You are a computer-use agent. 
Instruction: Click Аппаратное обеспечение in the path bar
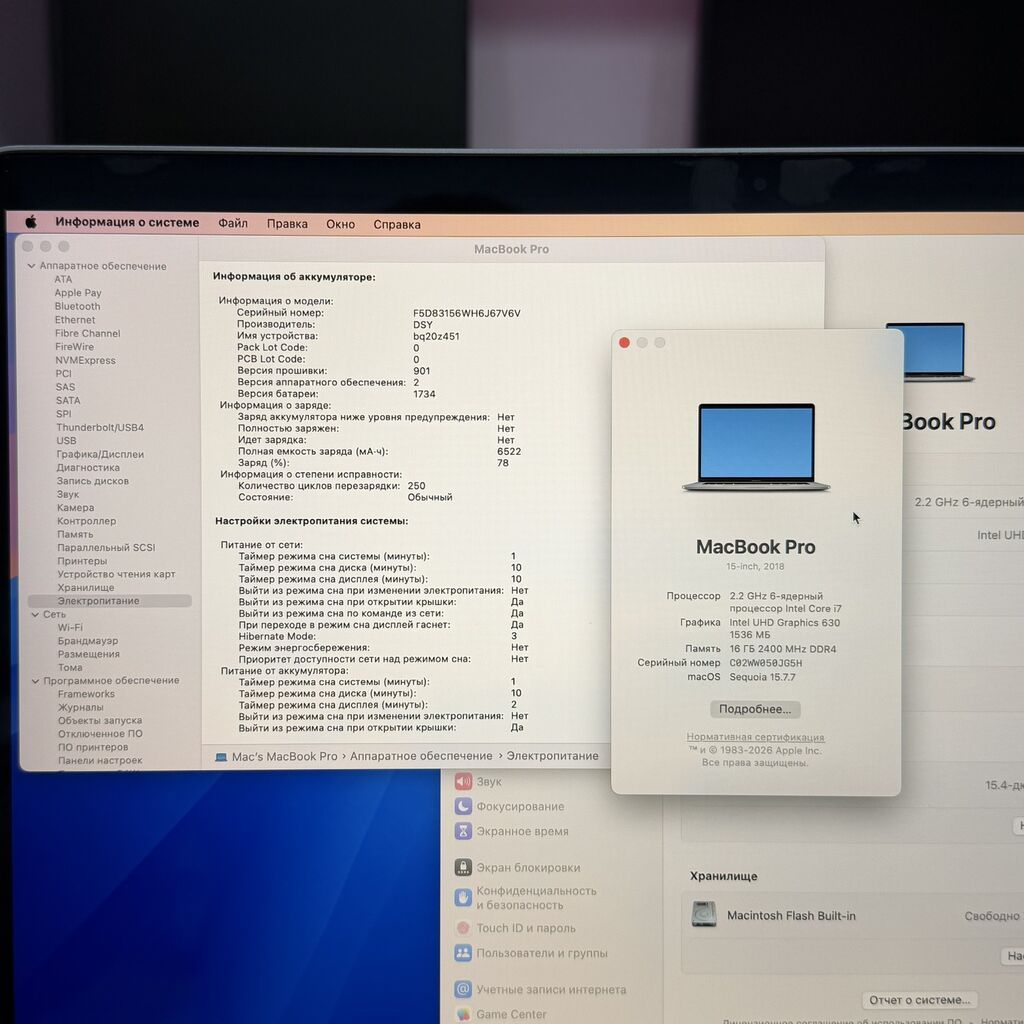tap(421, 756)
